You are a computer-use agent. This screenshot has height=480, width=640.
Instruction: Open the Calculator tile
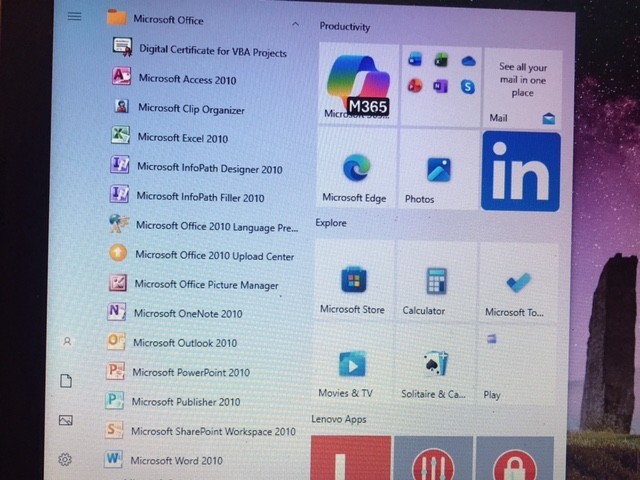[x=436, y=282]
